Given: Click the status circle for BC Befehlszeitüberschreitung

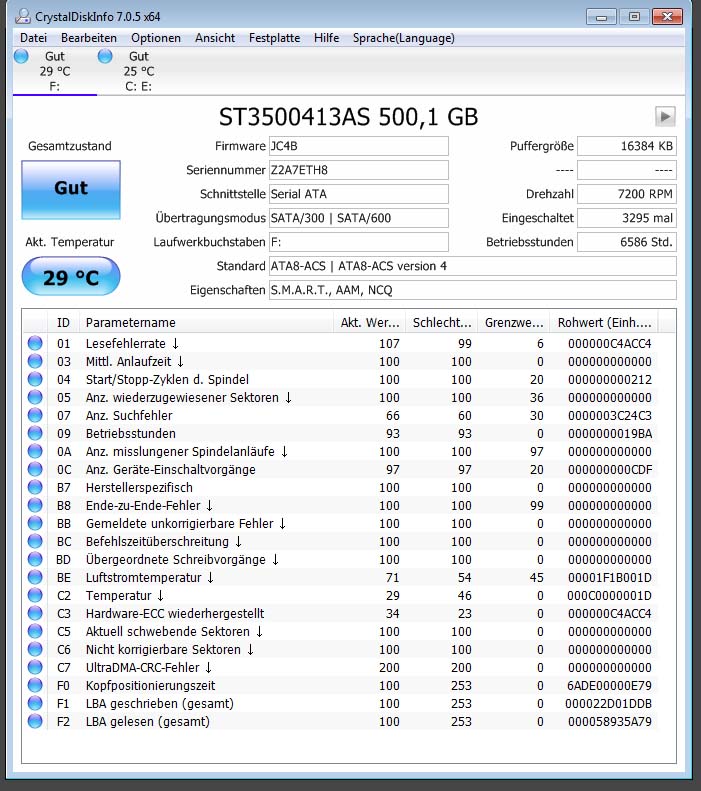Looking at the screenshot, I should point(35,541).
